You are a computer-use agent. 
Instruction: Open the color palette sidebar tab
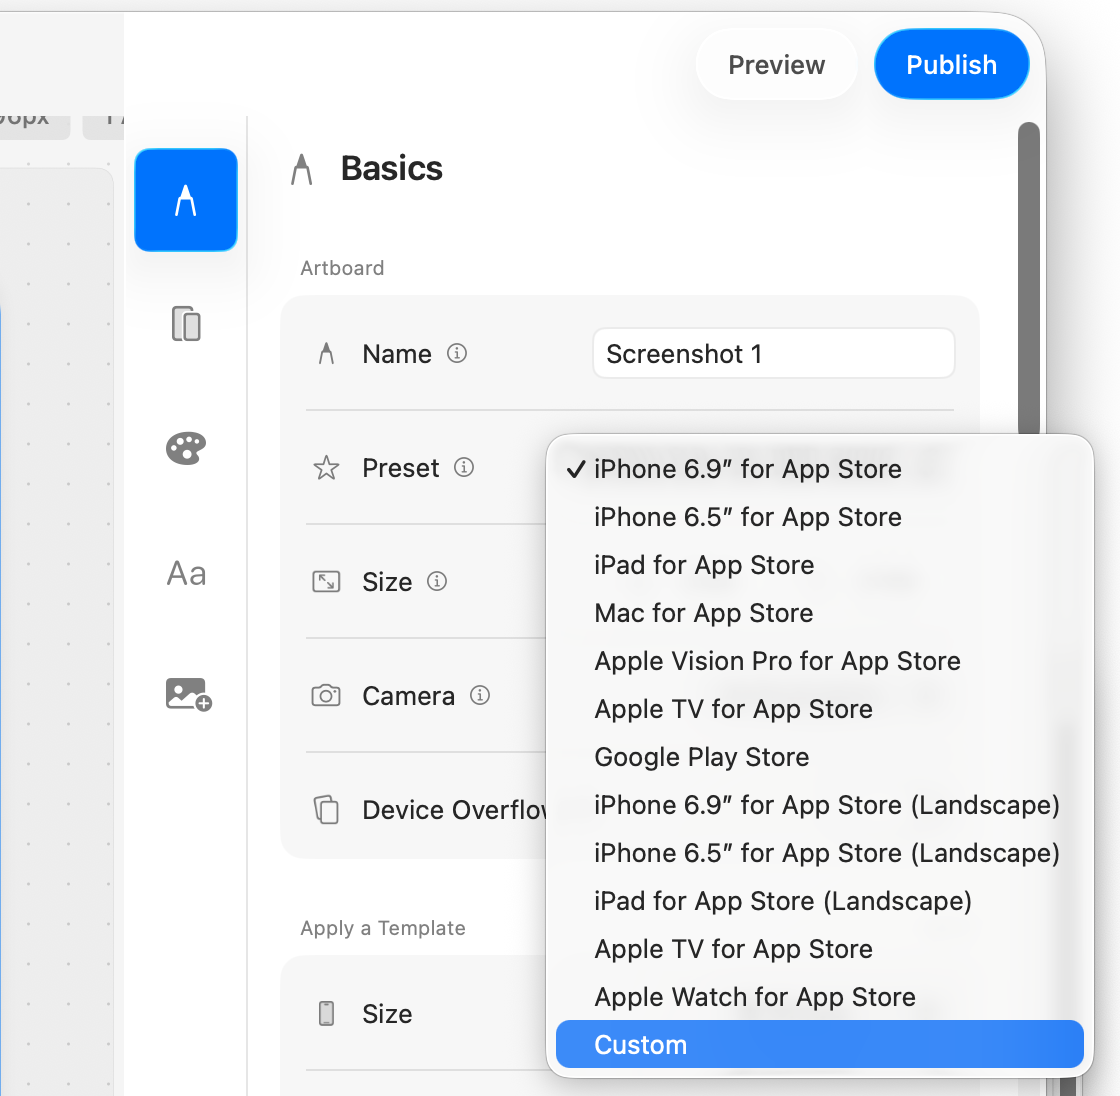pyautogui.click(x=186, y=449)
